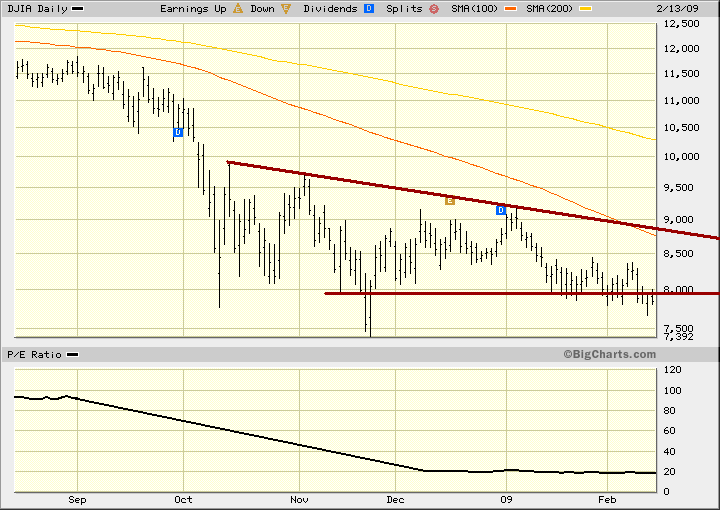720x510 pixels.
Task: Click the 8,500 price axis label
Action: 679,254
